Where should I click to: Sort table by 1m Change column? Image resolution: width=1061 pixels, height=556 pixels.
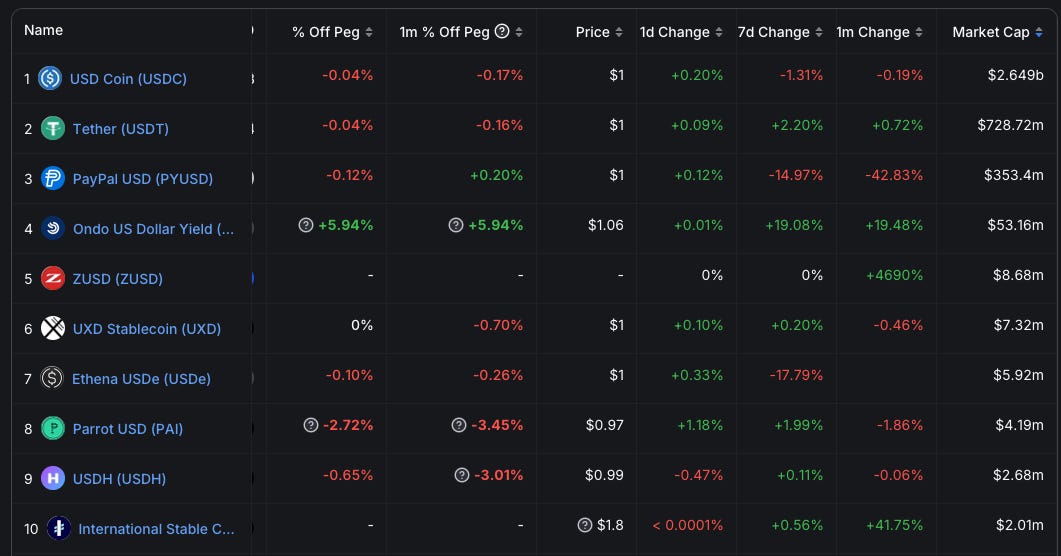click(880, 32)
